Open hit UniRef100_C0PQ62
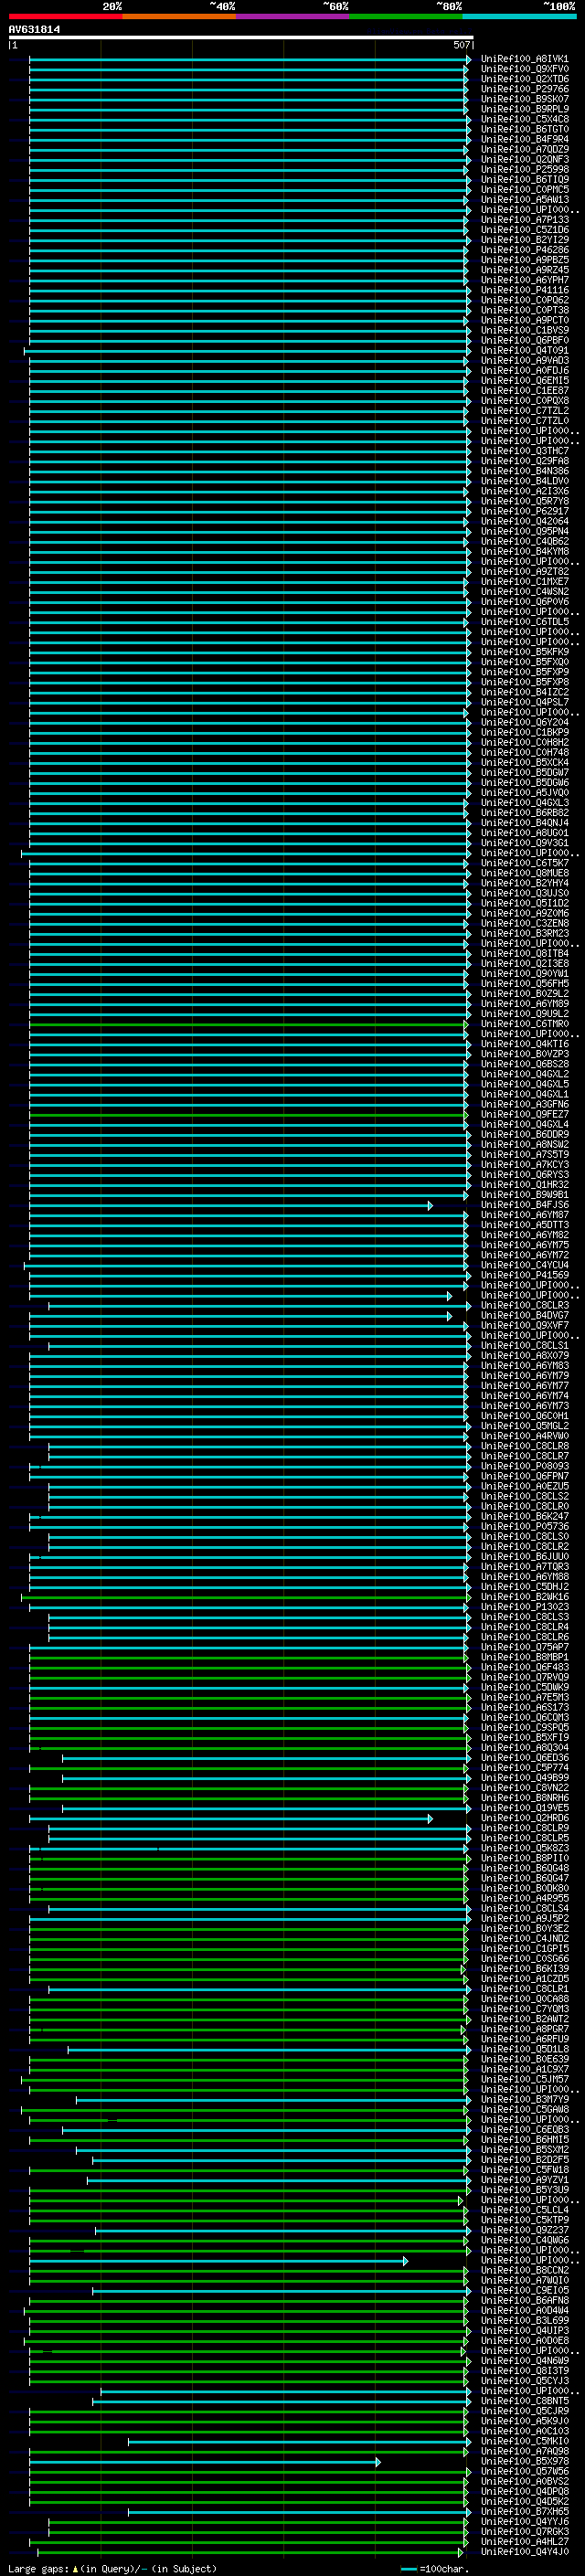The height and width of the screenshot is (2576, 585). coord(524,300)
